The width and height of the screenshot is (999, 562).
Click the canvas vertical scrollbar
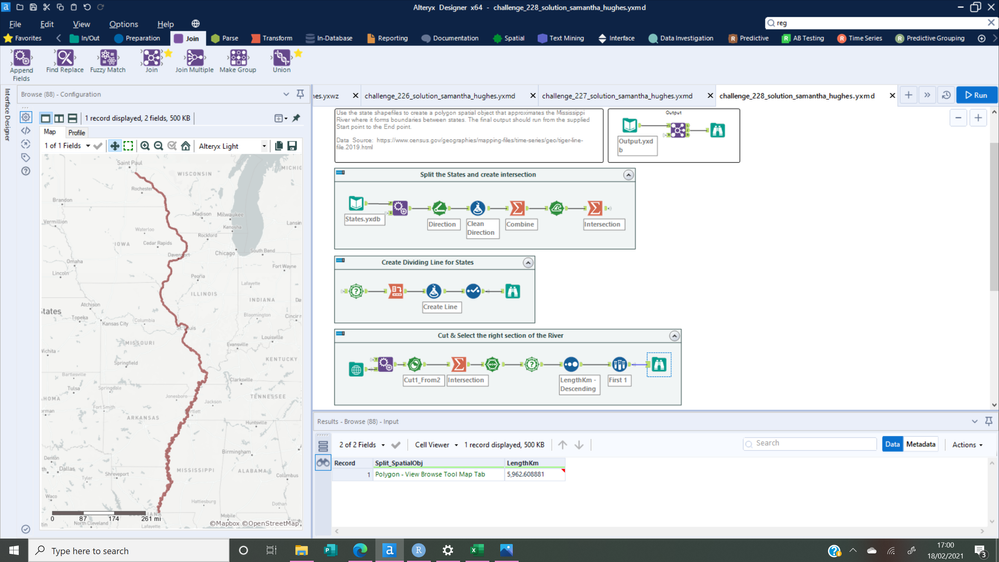tap(994, 217)
